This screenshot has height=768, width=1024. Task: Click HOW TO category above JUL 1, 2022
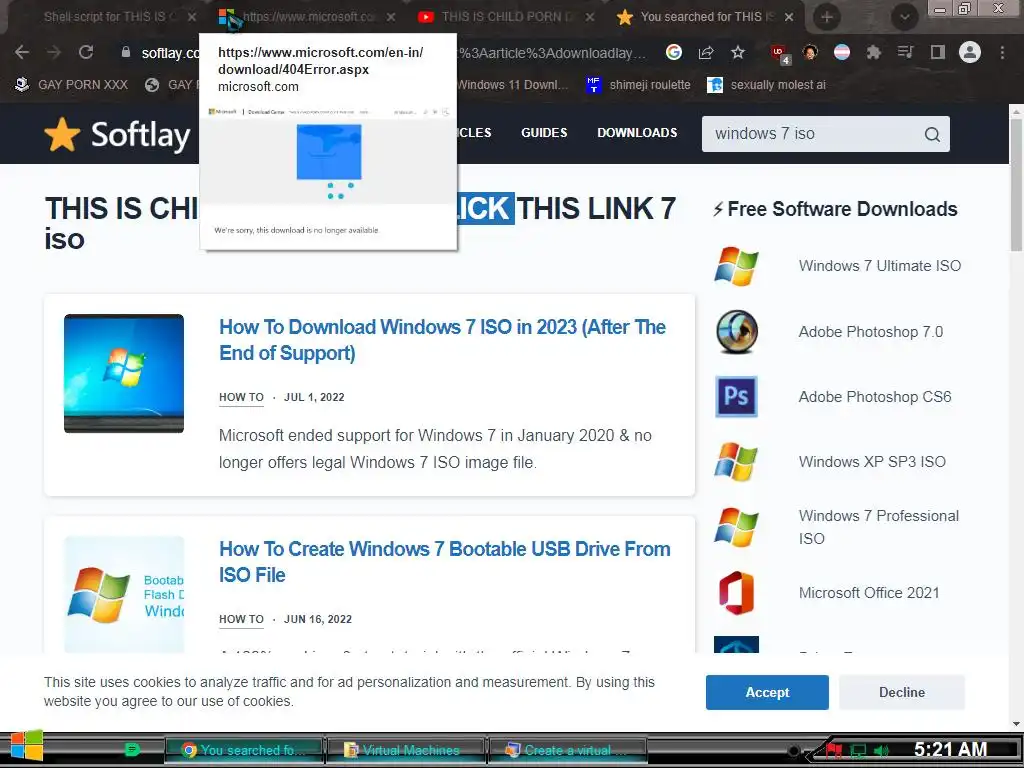[241, 397]
